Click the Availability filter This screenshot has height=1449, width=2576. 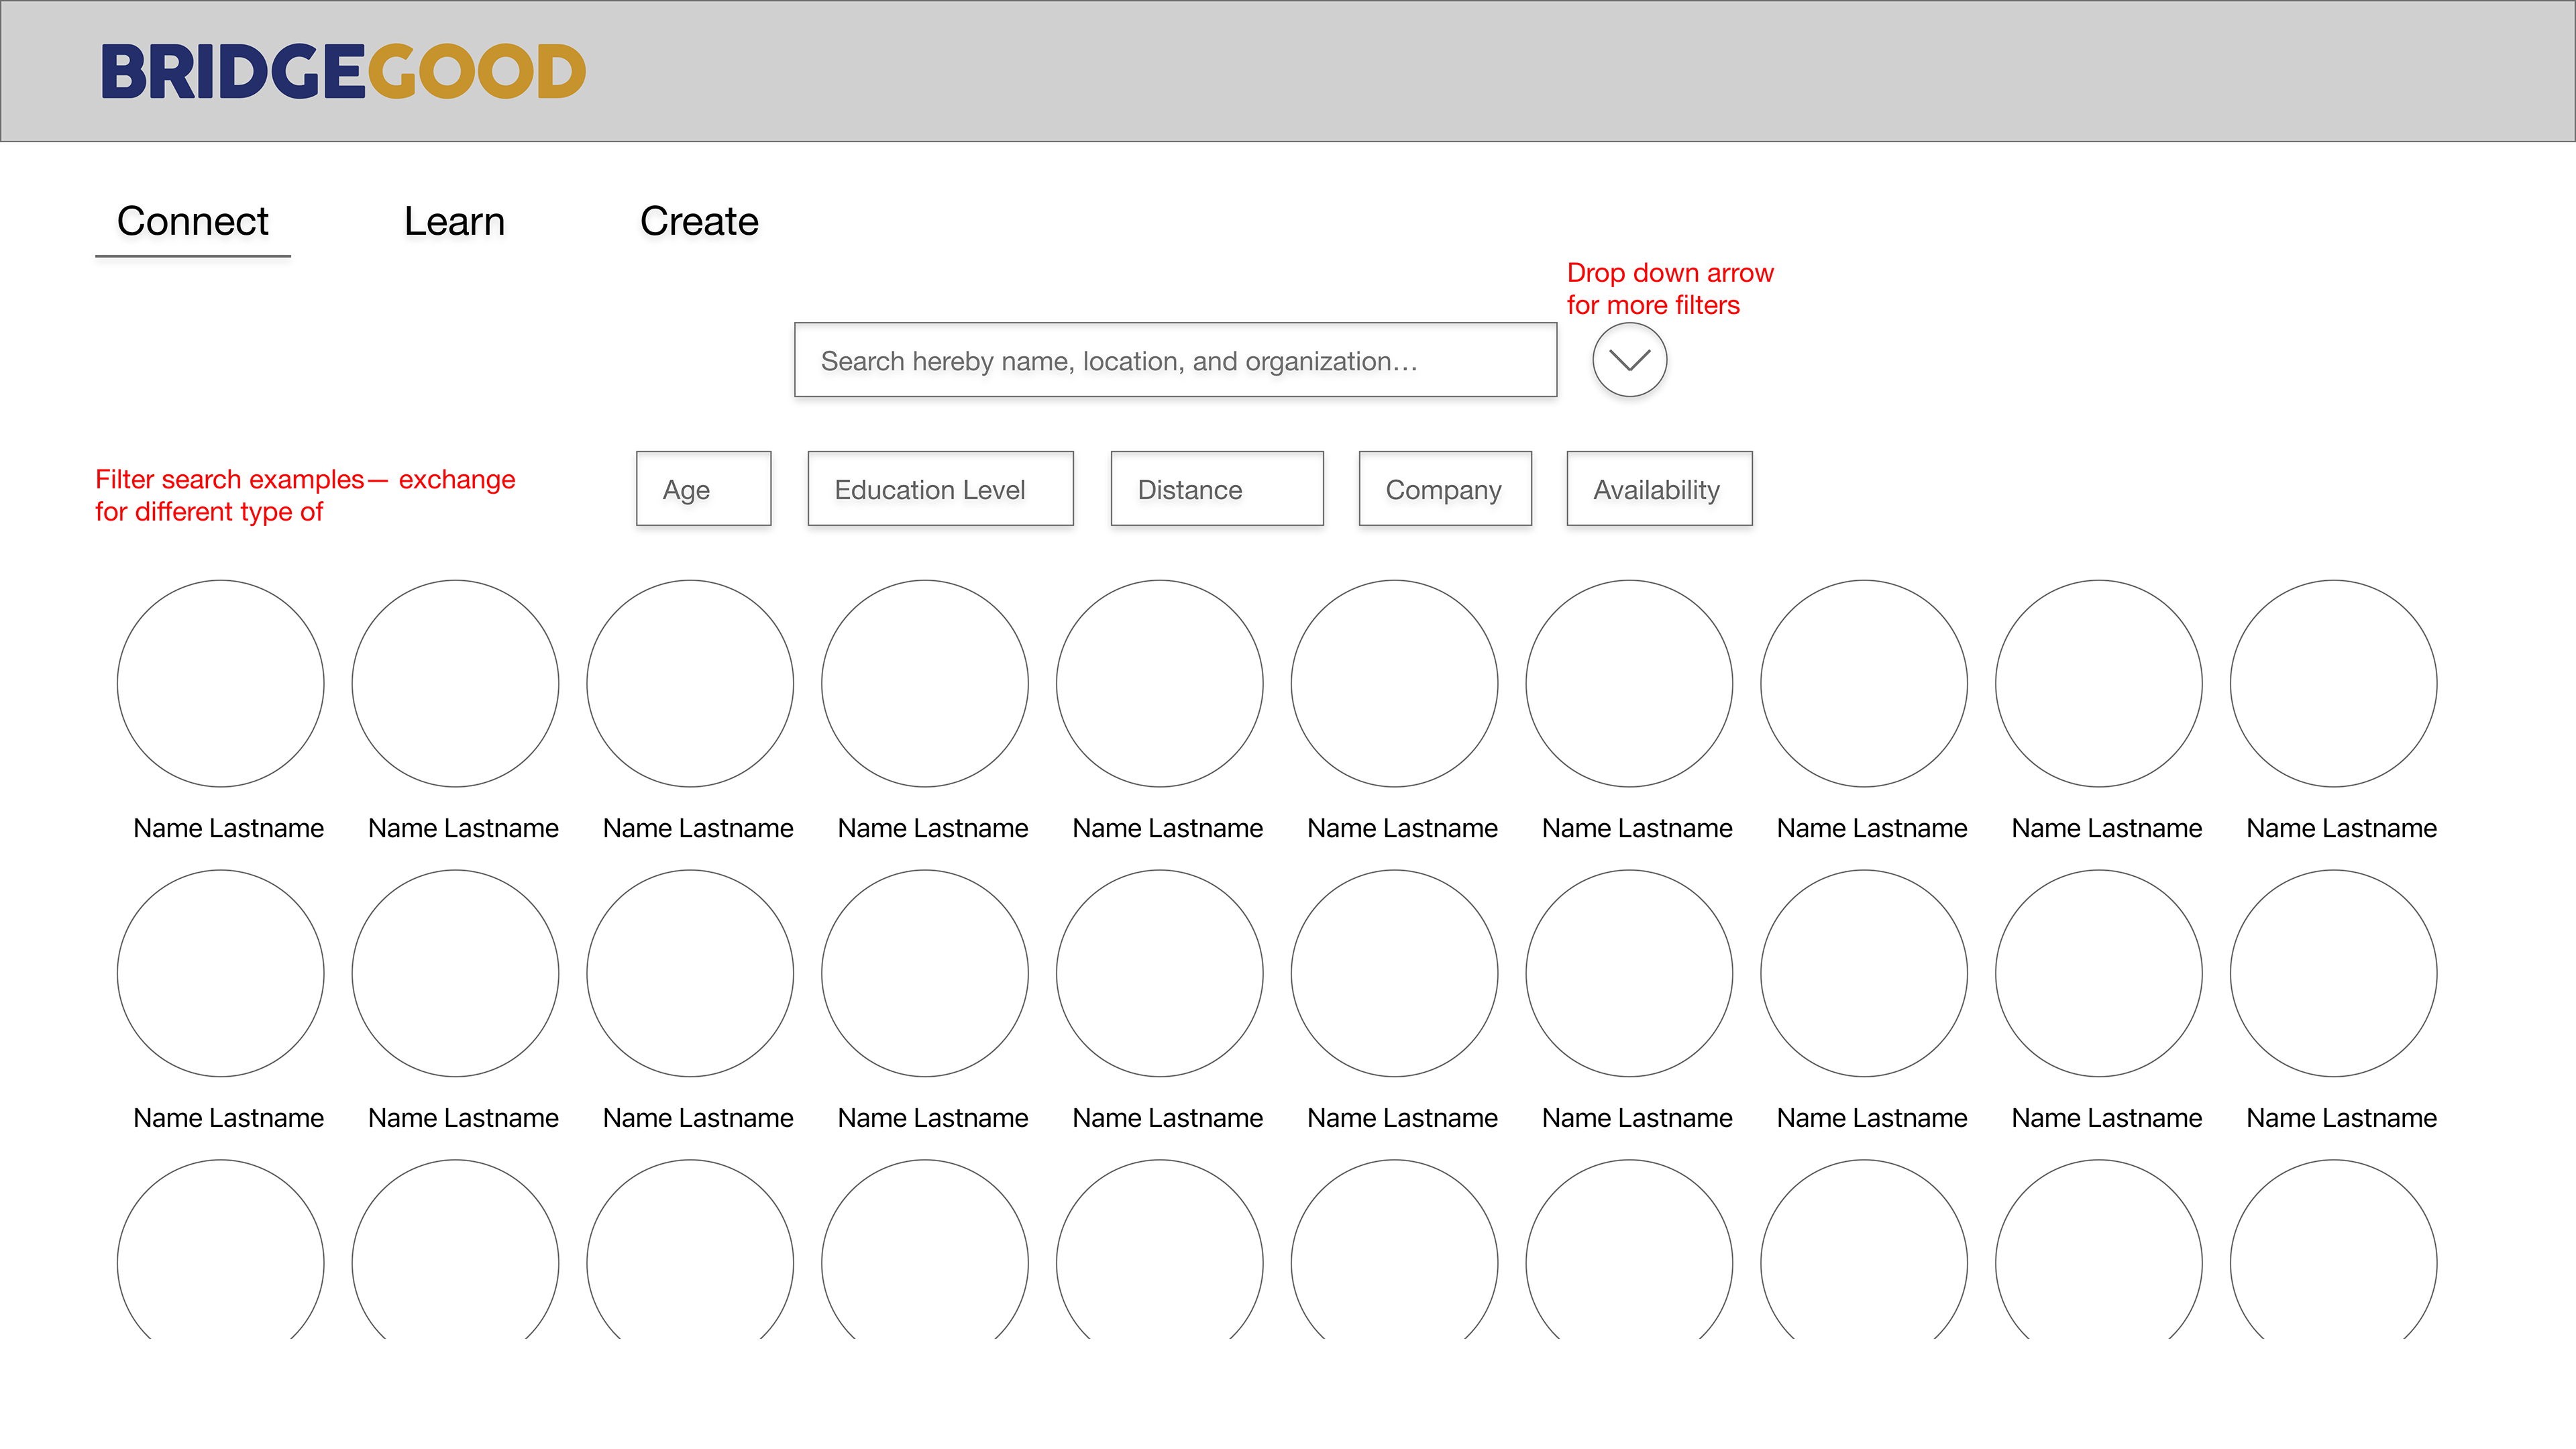click(x=1658, y=489)
